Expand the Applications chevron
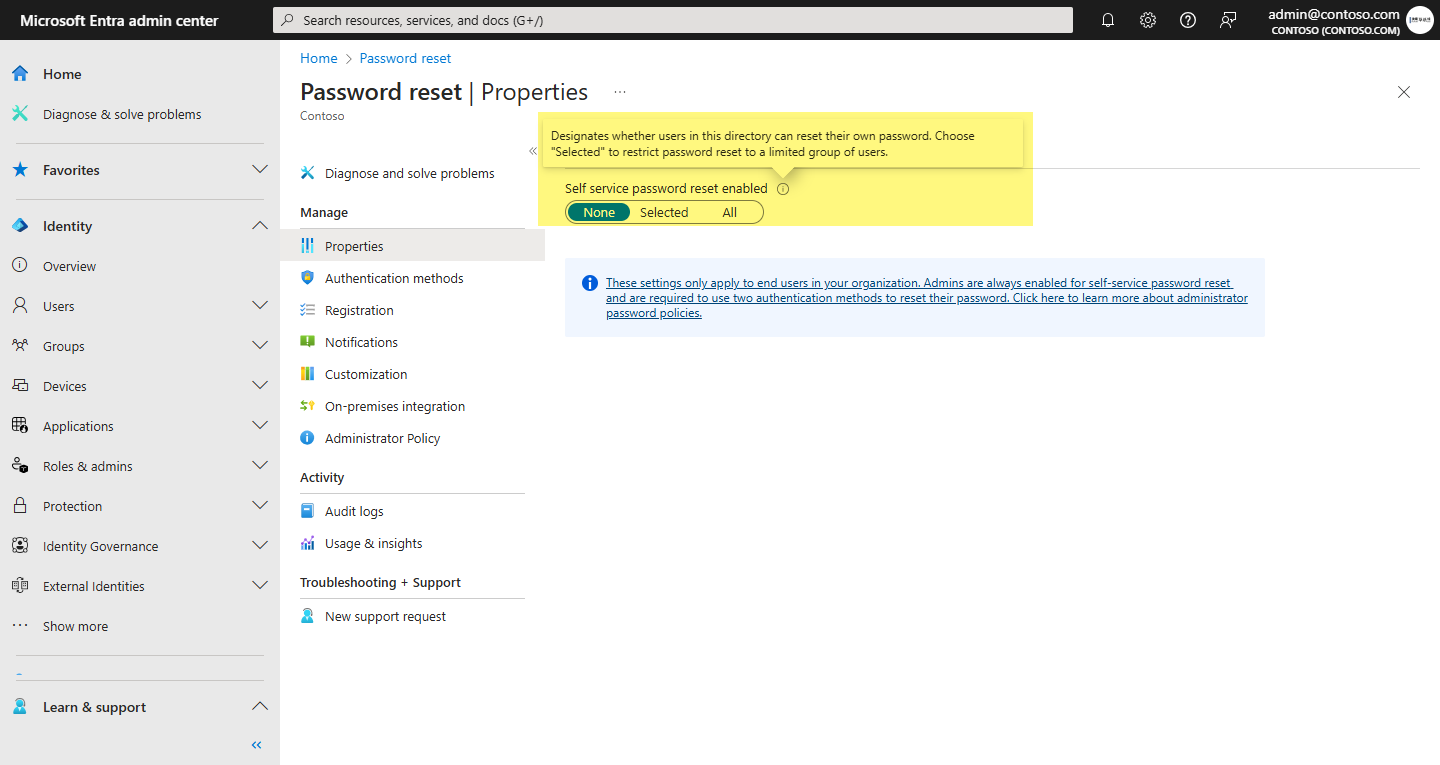1440x765 pixels. coord(260,426)
